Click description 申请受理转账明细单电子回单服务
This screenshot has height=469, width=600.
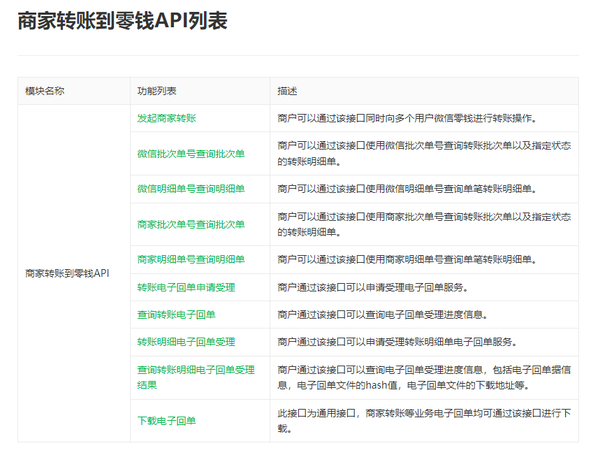(x=397, y=342)
